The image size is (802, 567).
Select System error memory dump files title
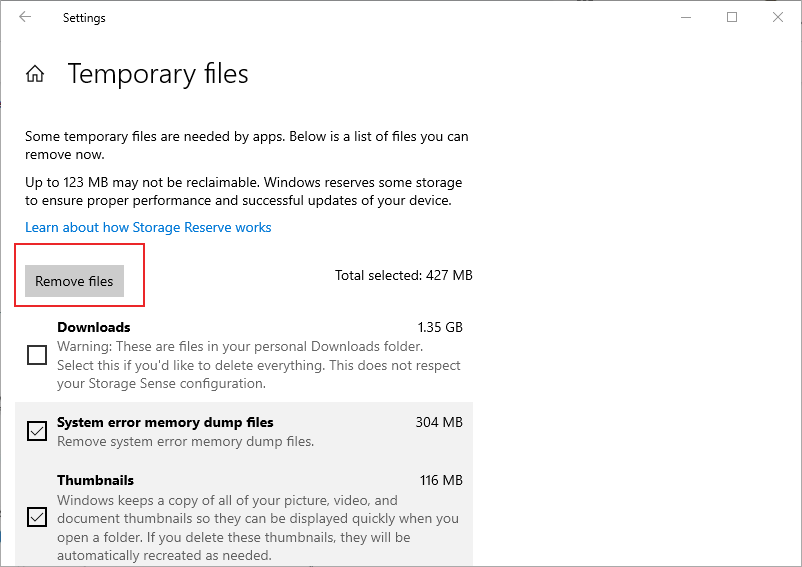pos(165,422)
